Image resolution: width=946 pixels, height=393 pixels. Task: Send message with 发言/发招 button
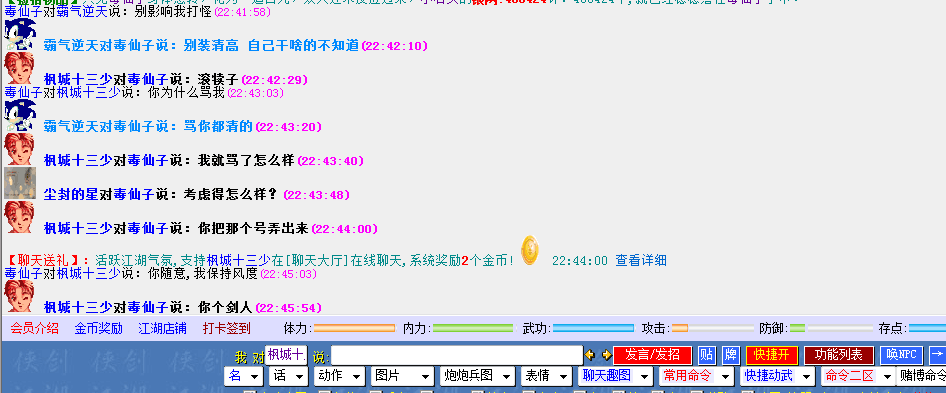[652, 355]
